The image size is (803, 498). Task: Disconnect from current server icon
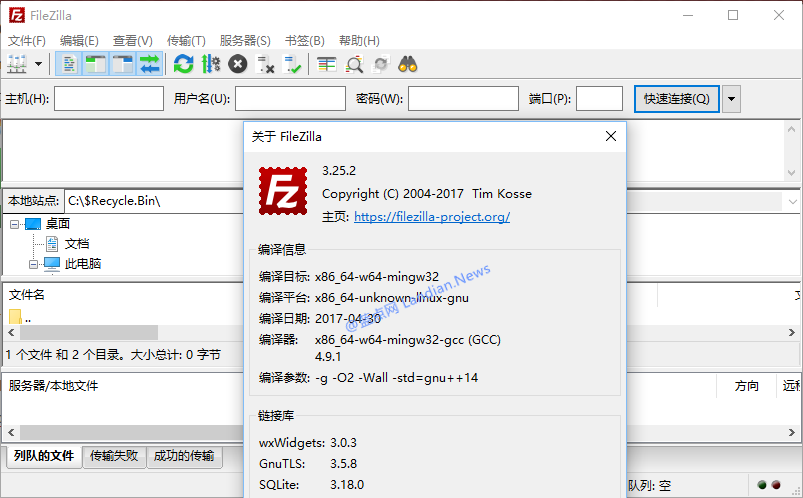click(265, 64)
